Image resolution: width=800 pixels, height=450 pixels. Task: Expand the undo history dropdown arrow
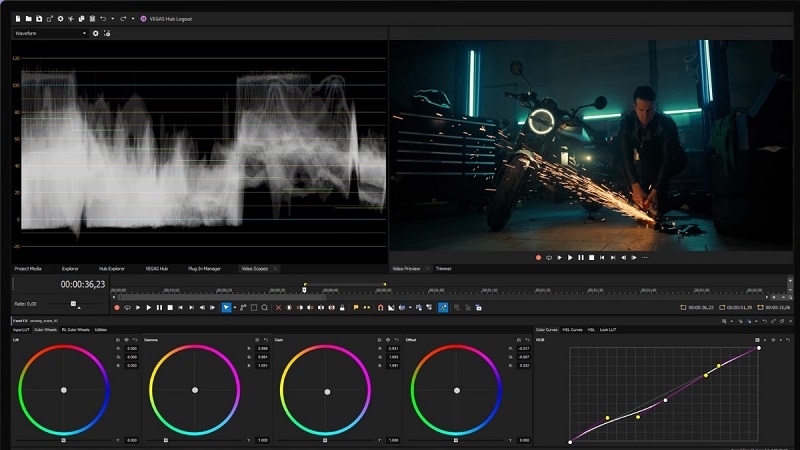point(114,18)
